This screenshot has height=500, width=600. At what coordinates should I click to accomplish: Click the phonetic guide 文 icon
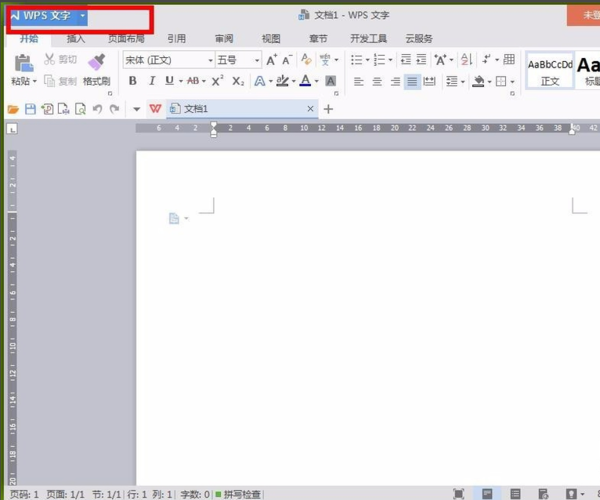click(x=325, y=60)
